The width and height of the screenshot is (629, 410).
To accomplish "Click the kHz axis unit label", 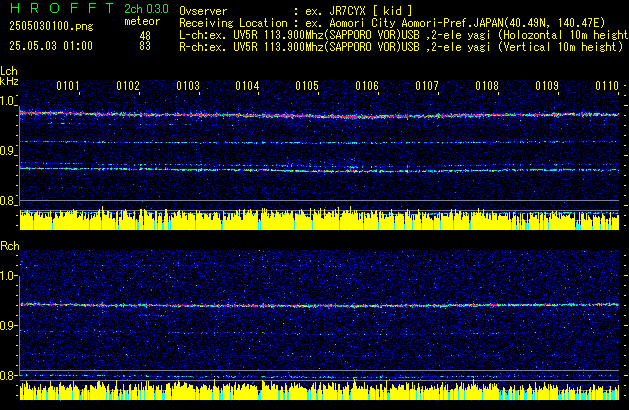I will (x=9, y=81).
